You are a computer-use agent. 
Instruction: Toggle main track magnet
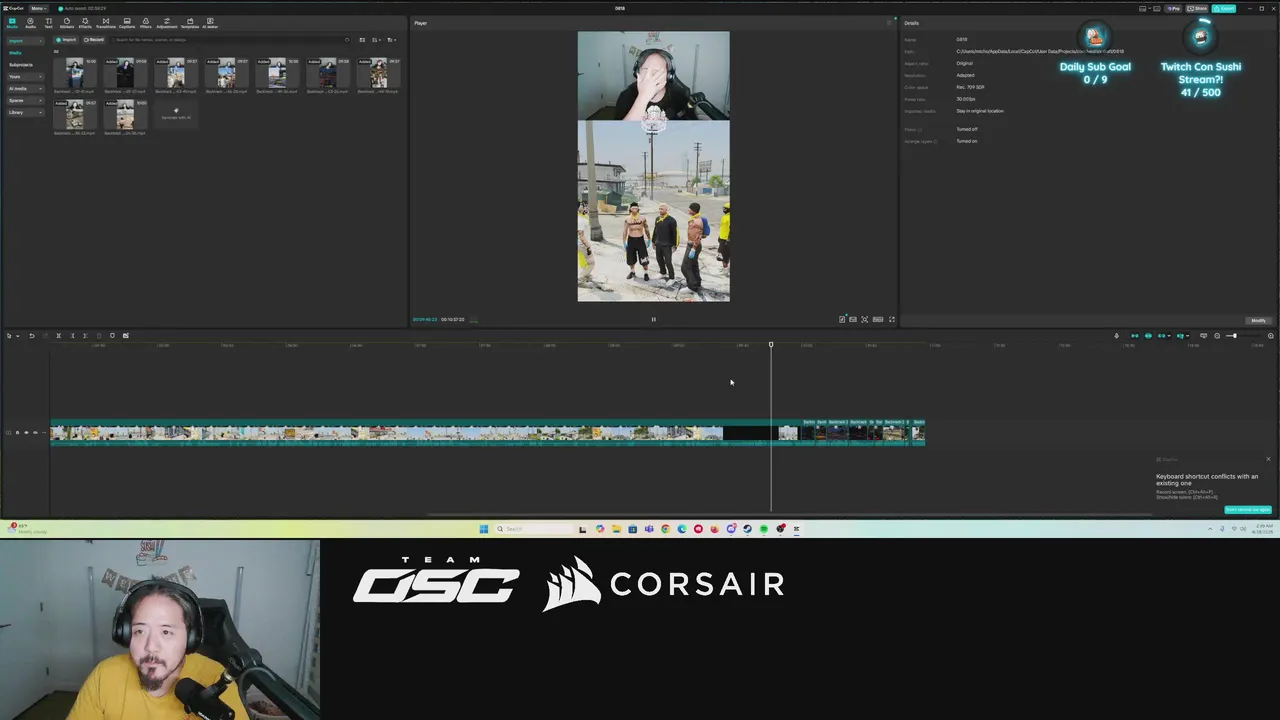coord(1134,336)
